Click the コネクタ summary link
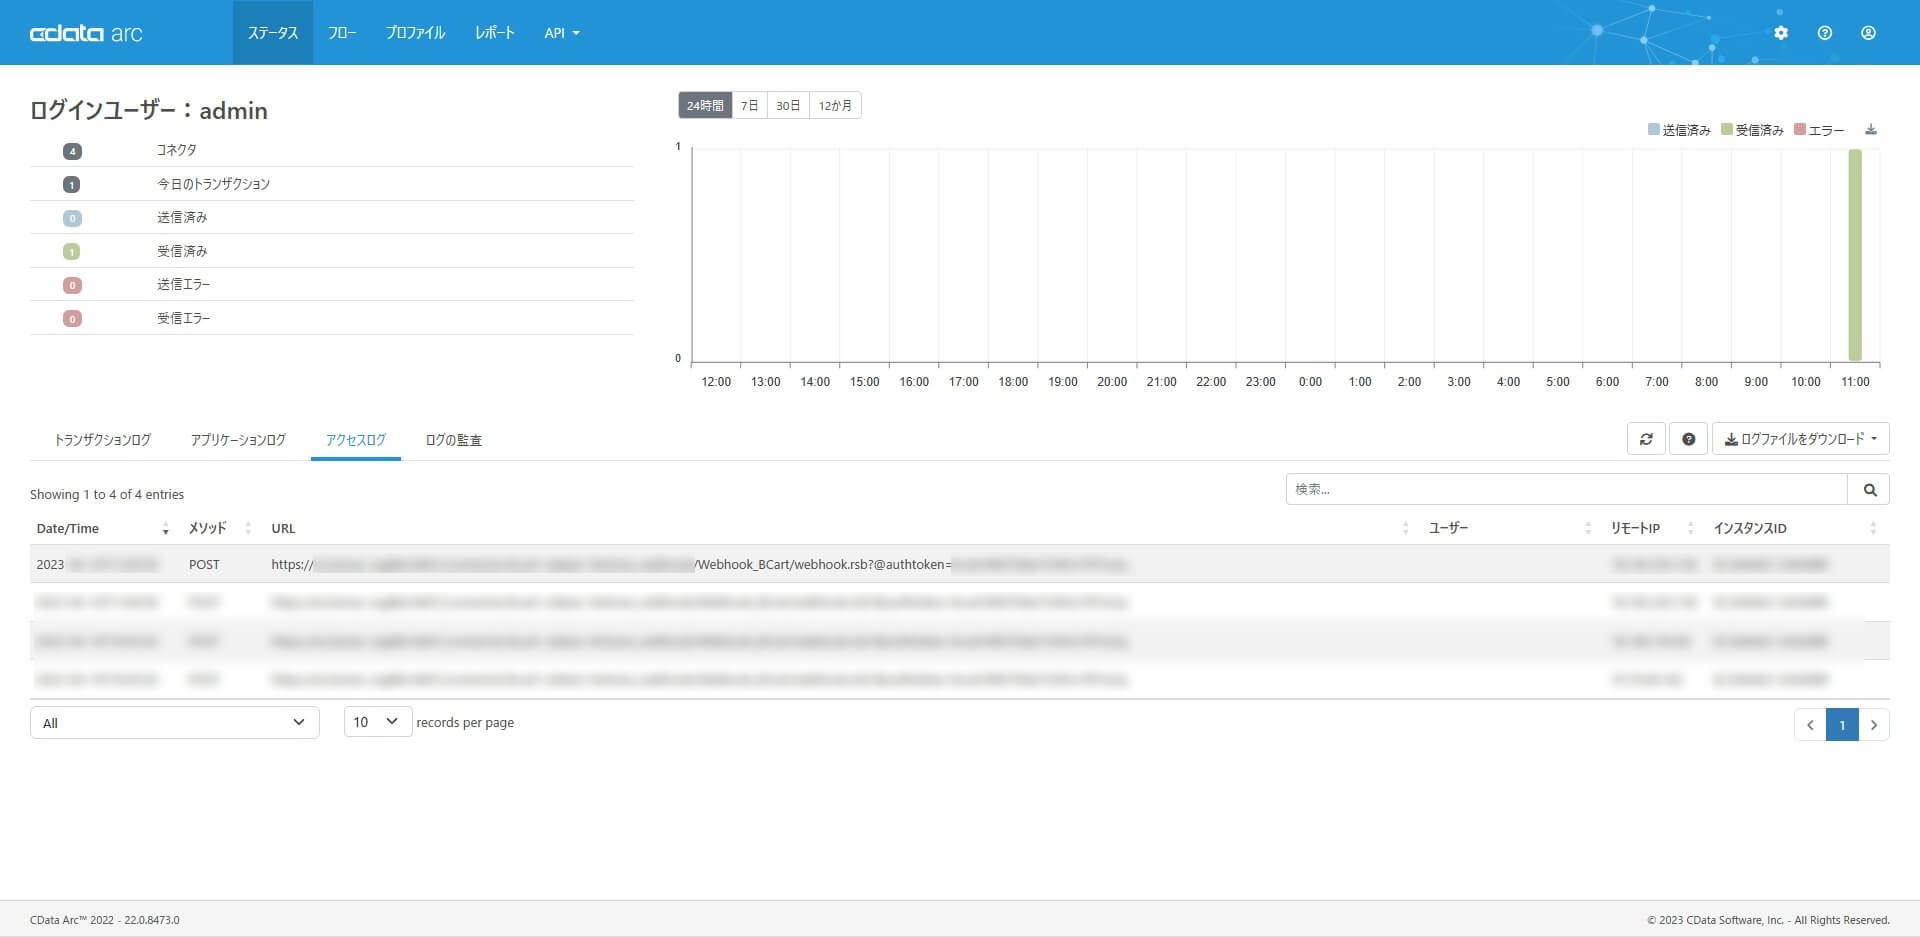 (x=177, y=150)
